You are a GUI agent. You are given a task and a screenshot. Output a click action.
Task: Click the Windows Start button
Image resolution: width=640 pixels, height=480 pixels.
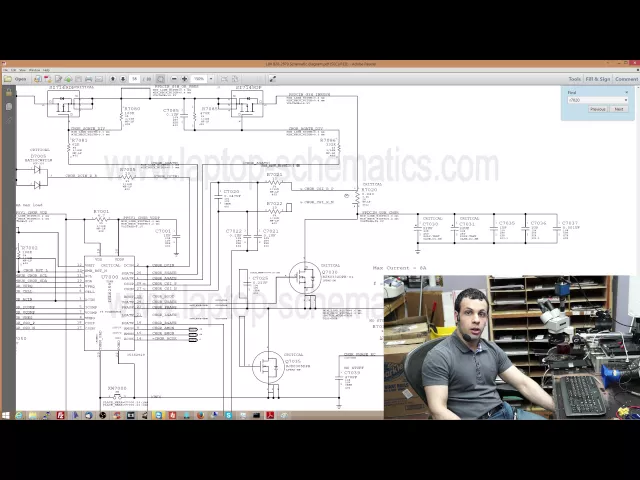(x=6, y=416)
